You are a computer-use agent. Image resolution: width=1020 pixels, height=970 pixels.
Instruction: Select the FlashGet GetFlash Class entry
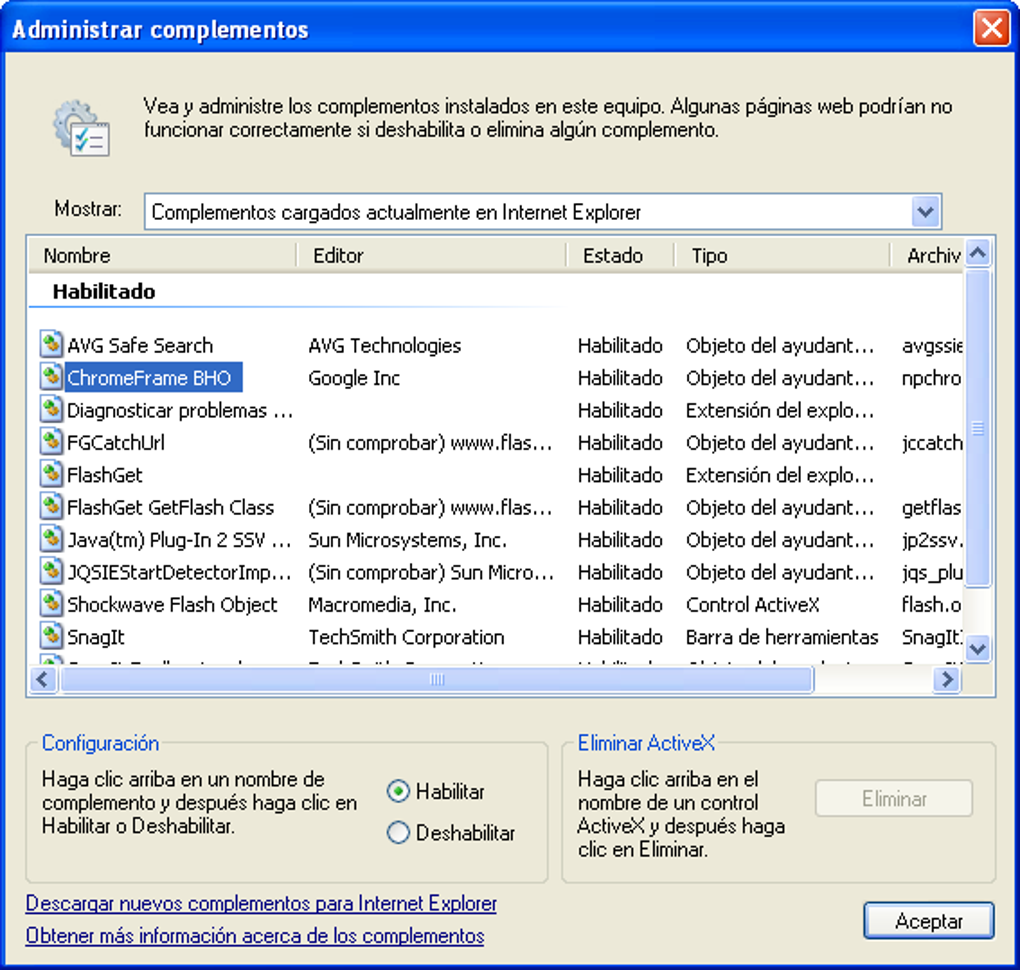click(x=170, y=507)
